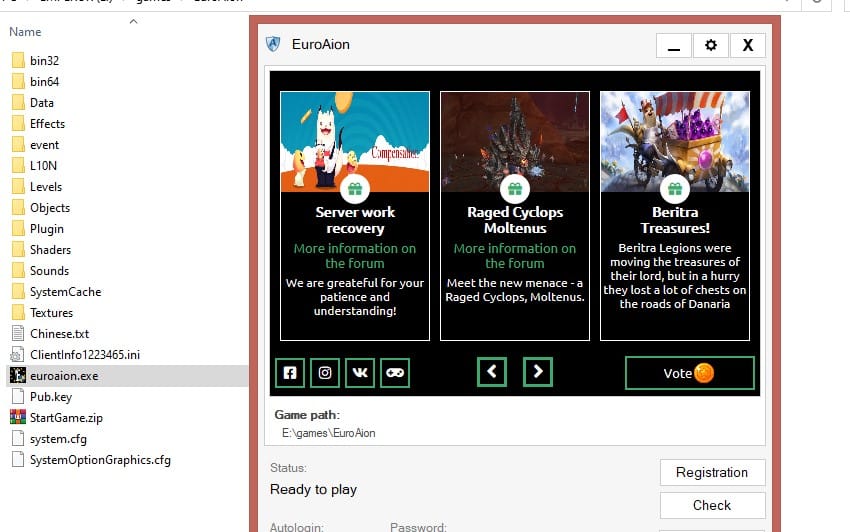Open the Facebook social link icon

coord(290,373)
